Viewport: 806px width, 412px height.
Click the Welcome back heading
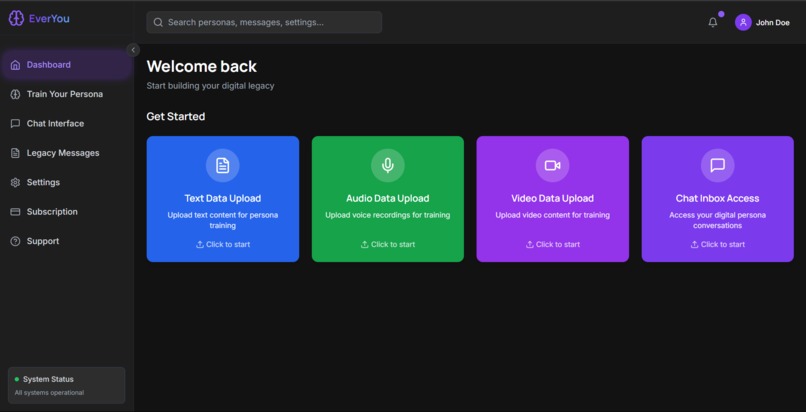pos(202,66)
